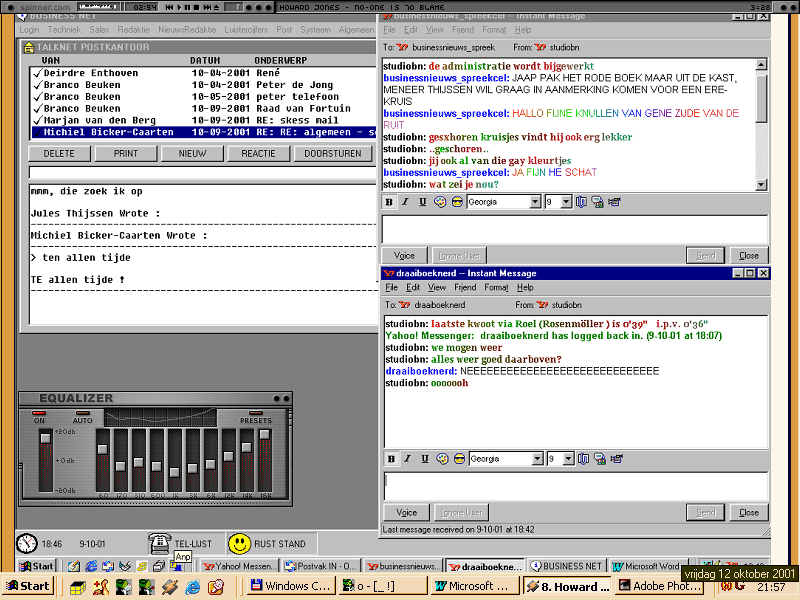Viewport: 800px width, 600px height.
Task: Open NieuwsRedaktie menu in Business Net
Action: point(185,30)
